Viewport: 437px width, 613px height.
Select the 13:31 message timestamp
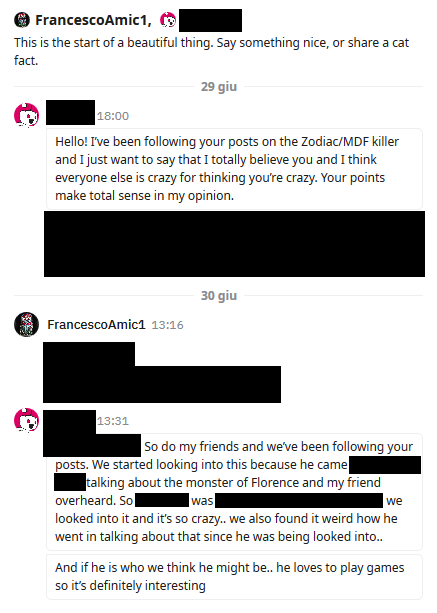(113, 421)
